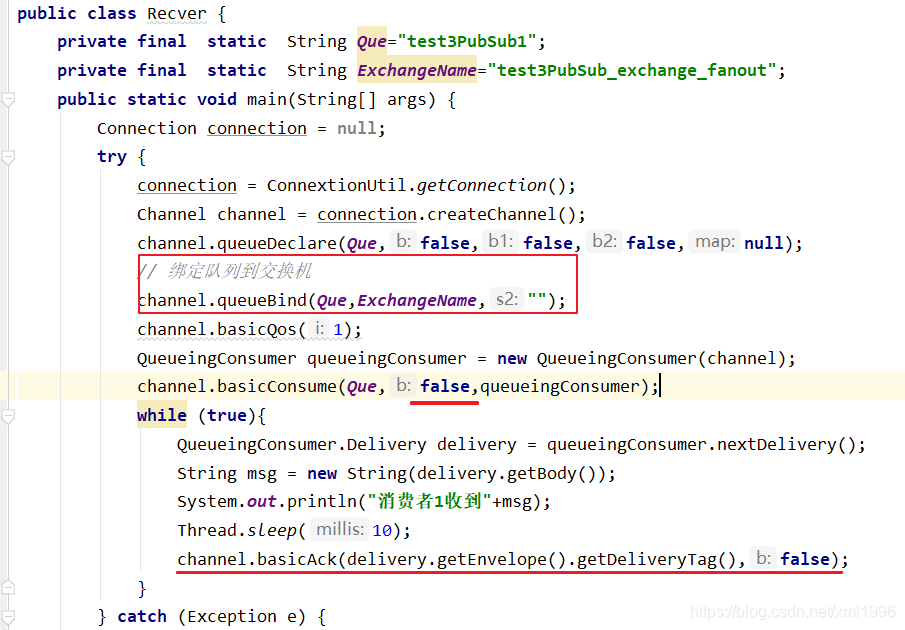This screenshot has width=905, height=630.
Task: Click the Recver class name
Action: tap(177, 14)
